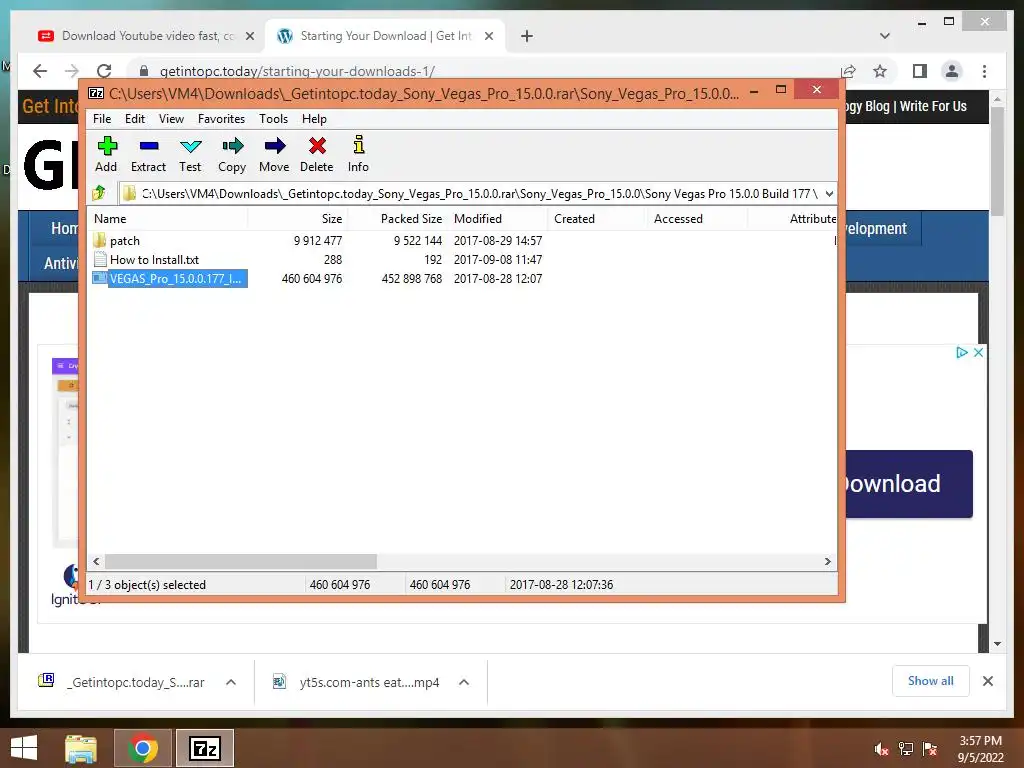This screenshot has height=768, width=1024.
Task: Open Chrome three-dot menu
Action: pos(984,71)
